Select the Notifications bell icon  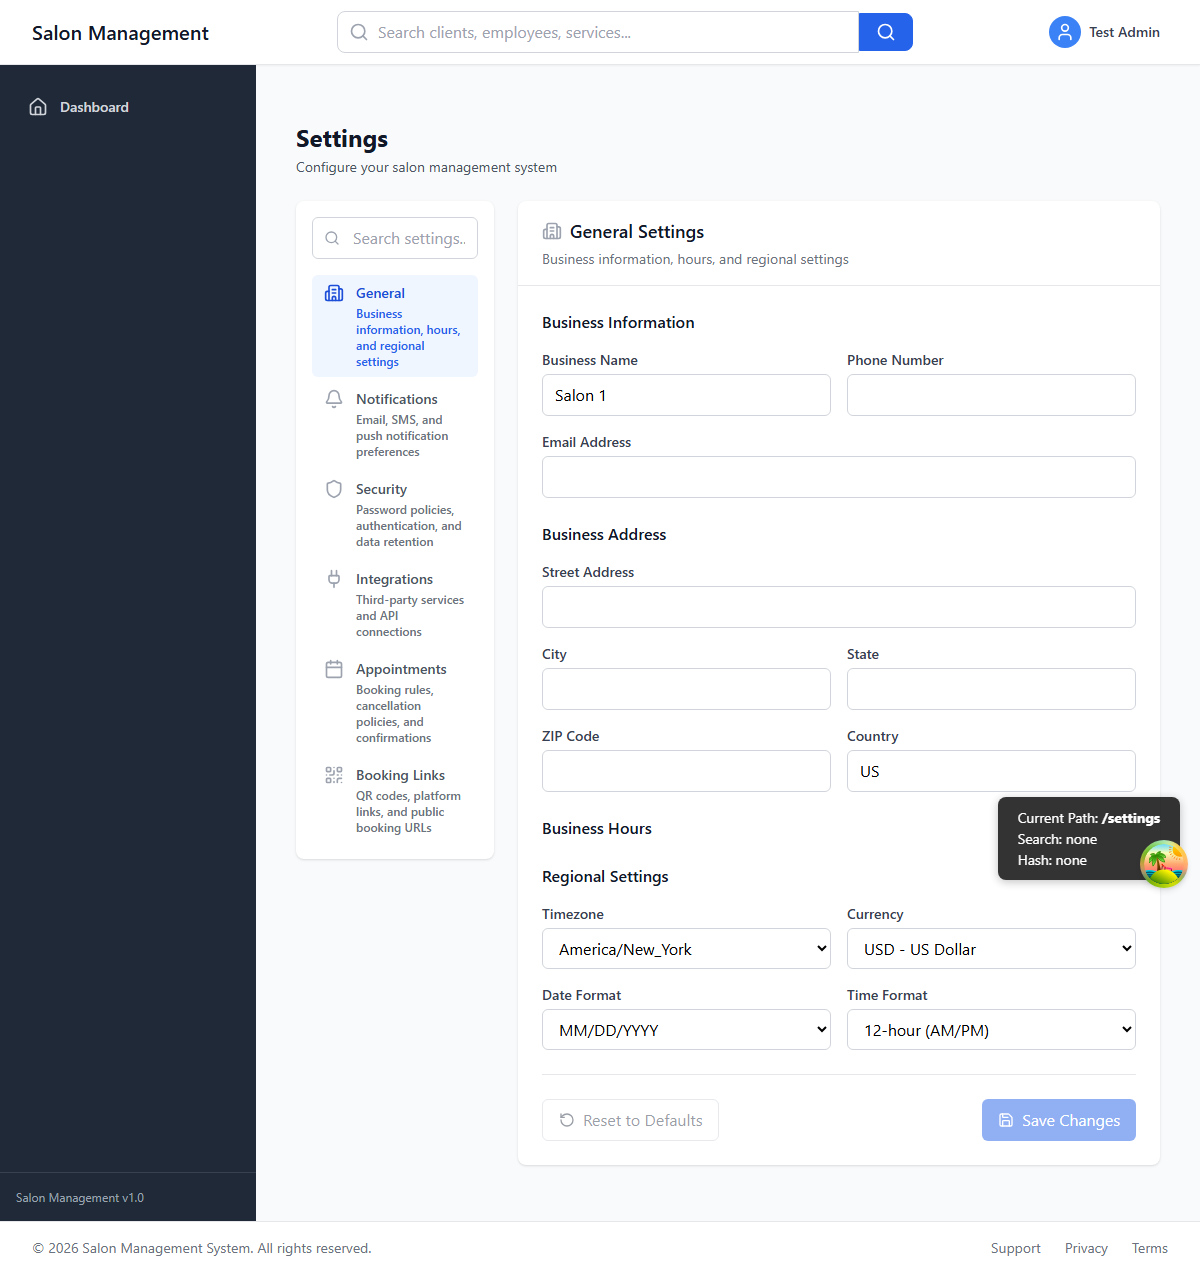pos(334,398)
